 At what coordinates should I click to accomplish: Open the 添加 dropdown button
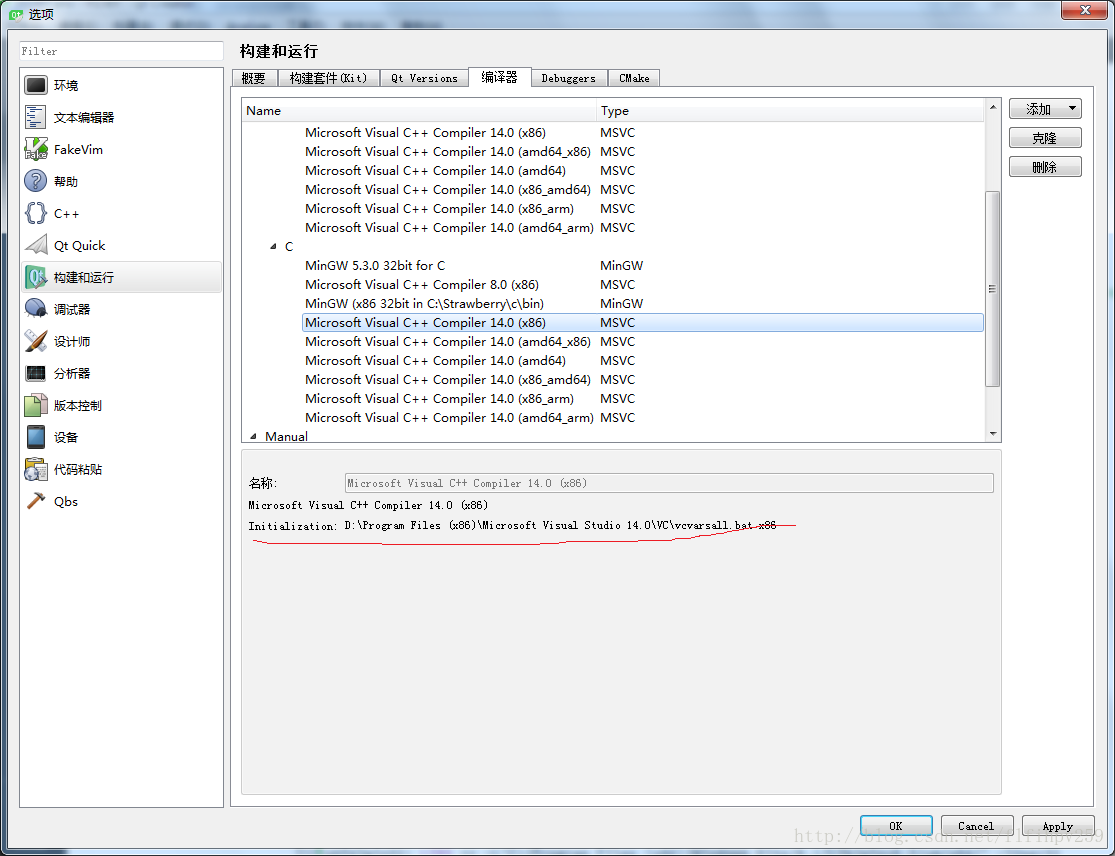pyautogui.click(x=1045, y=109)
